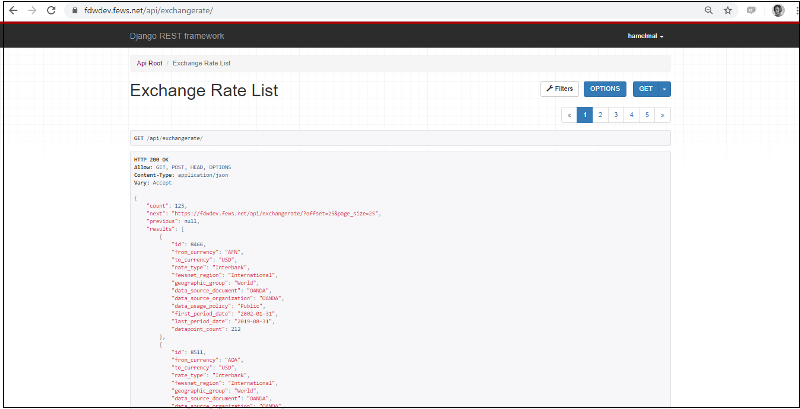The width and height of the screenshot is (800, 409).
Task: Open the Chrome three-dot menu
Action: coord(793,10)
